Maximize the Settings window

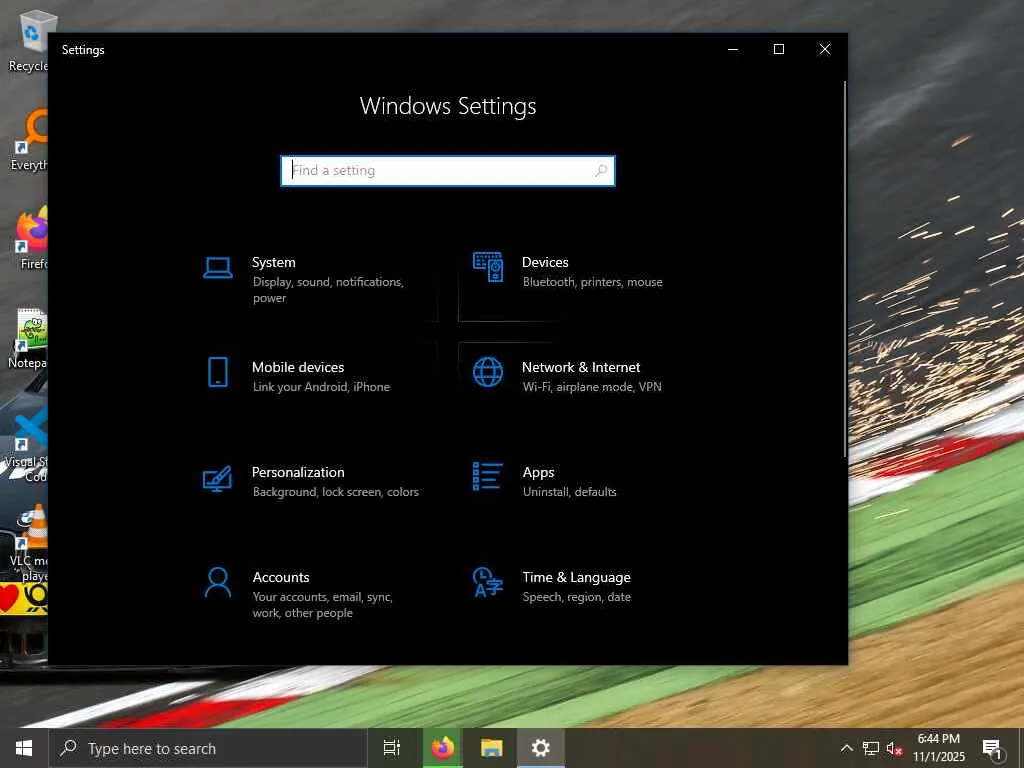coord(778,49)
